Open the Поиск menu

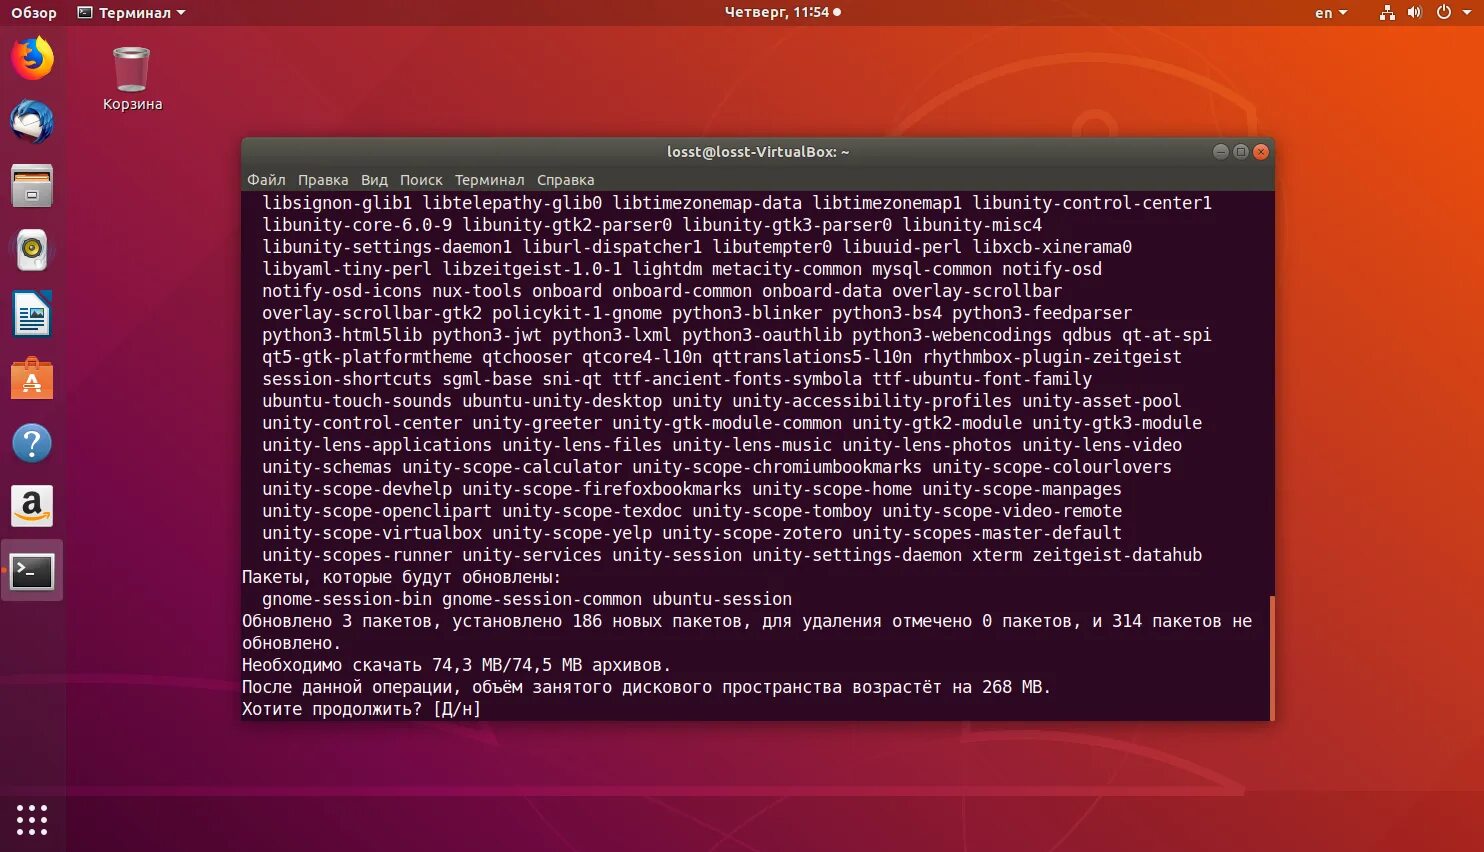[x=421, y=180]
